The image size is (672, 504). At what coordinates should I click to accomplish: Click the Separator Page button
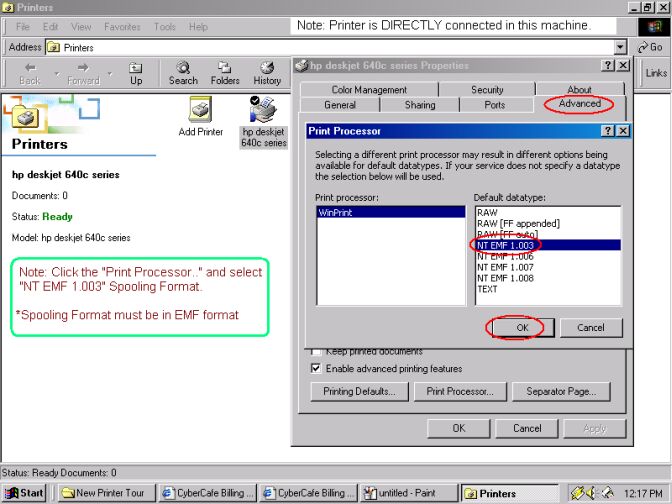coord(560,391)
